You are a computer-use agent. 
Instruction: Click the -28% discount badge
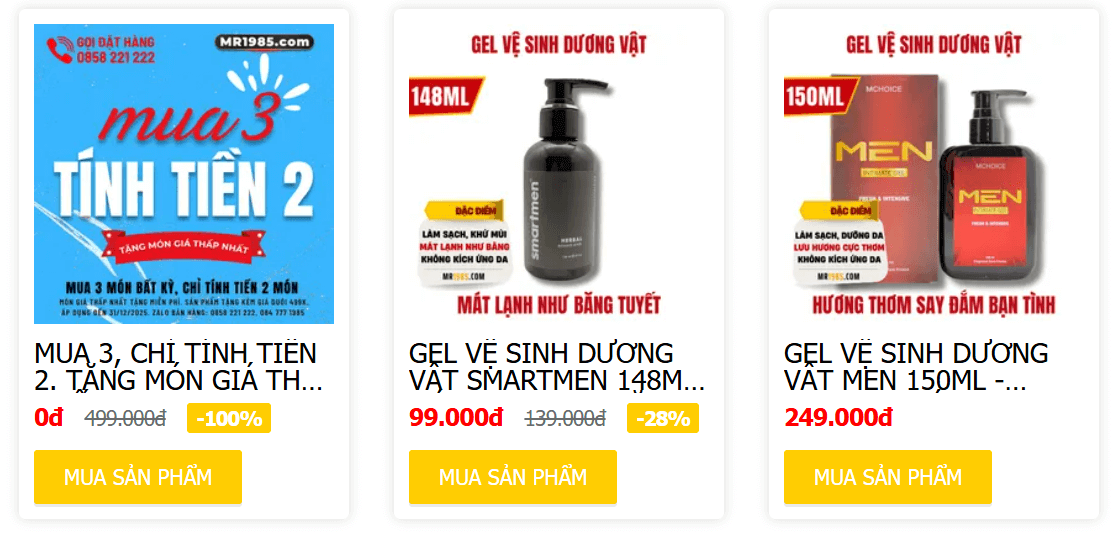click(x=663, y=418)
